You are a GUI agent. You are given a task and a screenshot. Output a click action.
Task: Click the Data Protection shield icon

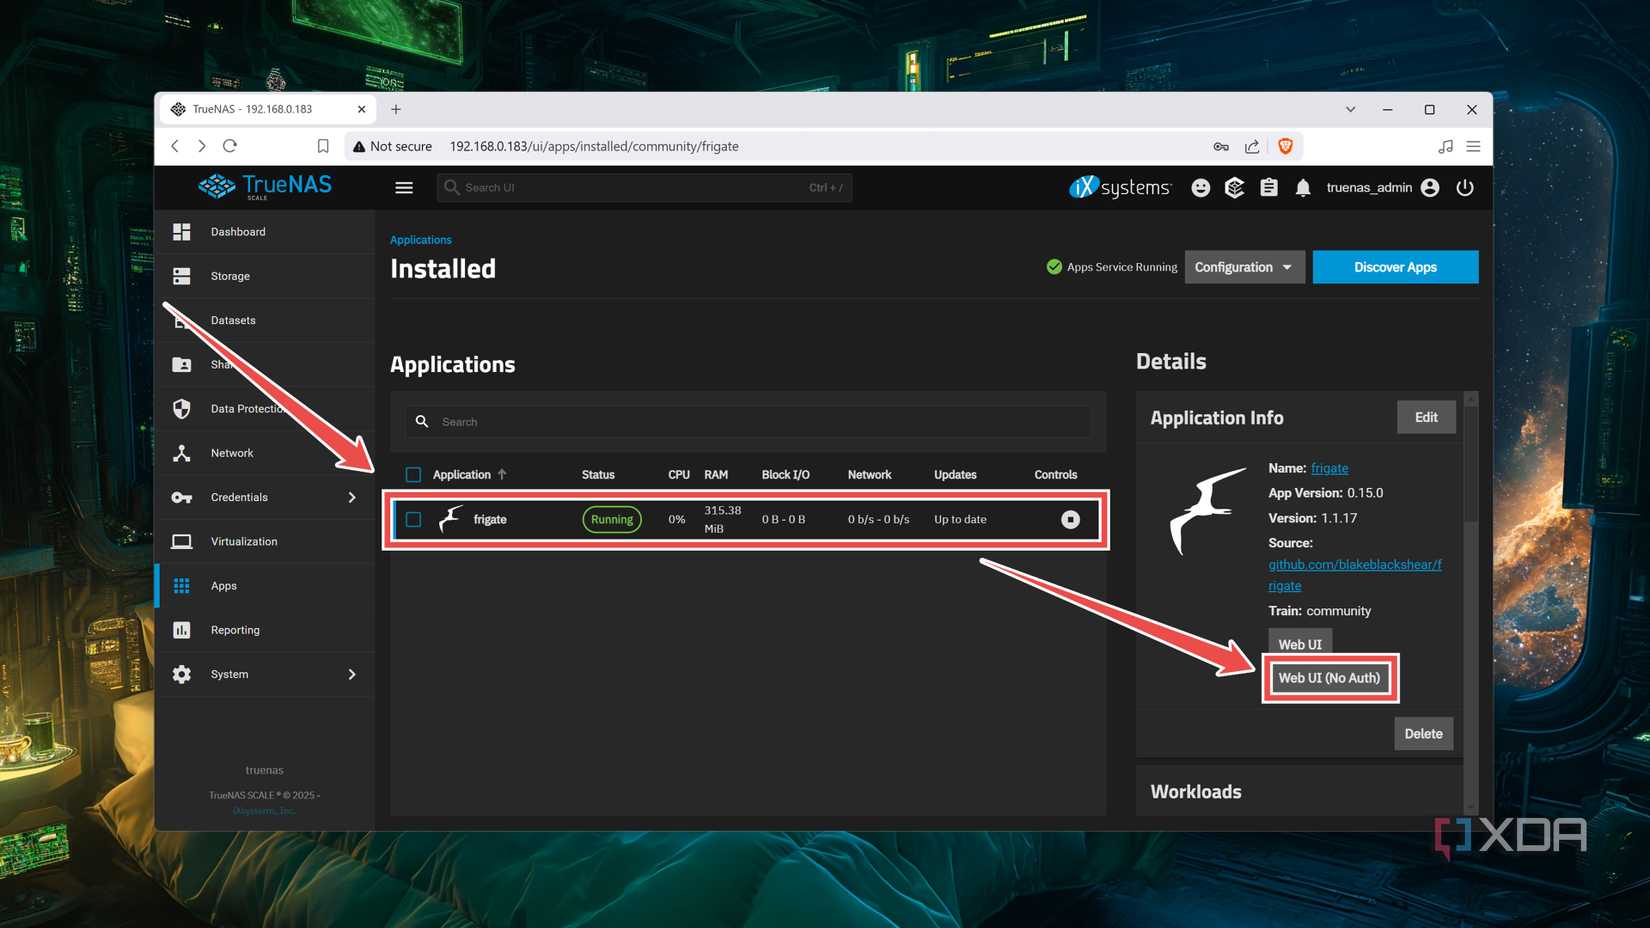click(182, 409)
